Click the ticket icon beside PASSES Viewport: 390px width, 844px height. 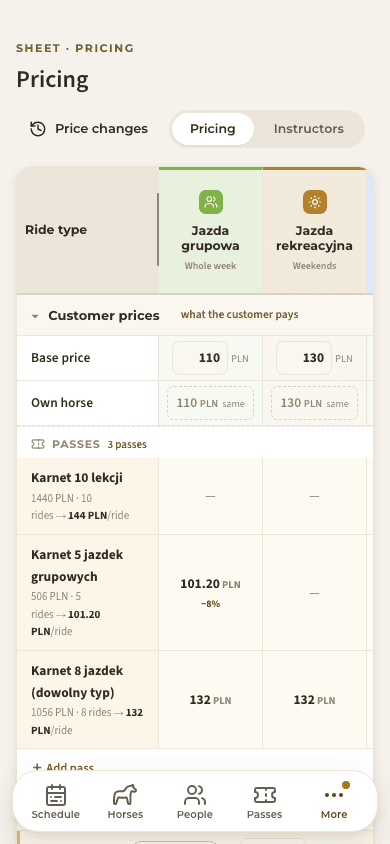tap(38, 444)
